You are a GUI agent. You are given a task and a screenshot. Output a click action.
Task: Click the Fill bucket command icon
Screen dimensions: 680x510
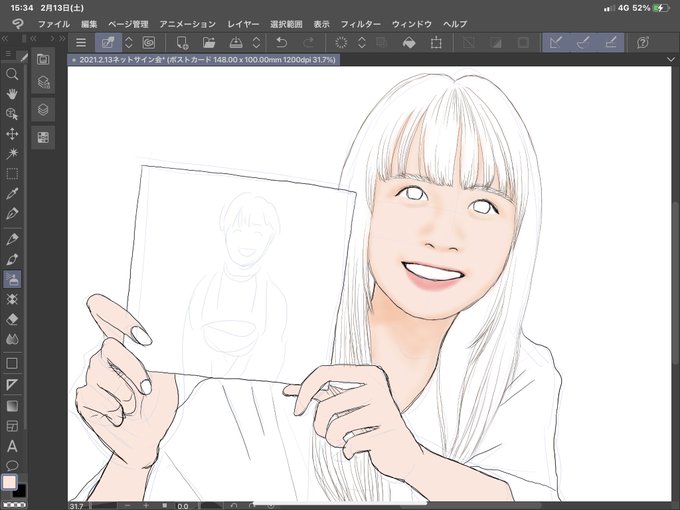pos(409,42)
